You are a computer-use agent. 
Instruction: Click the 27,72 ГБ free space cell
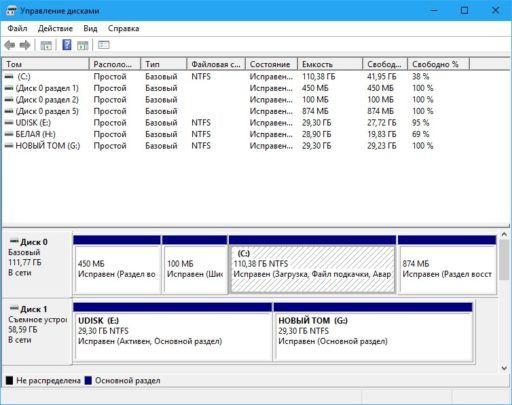pos(382,123)
